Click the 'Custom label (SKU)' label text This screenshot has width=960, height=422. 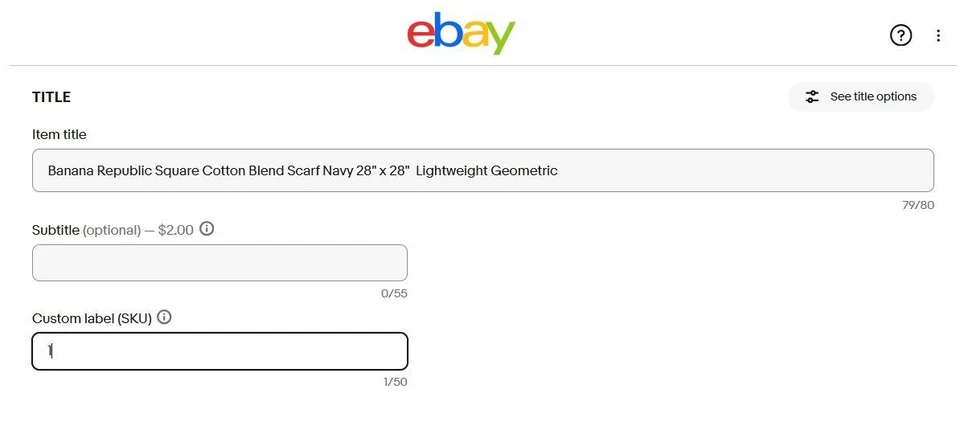coord(91,318)
